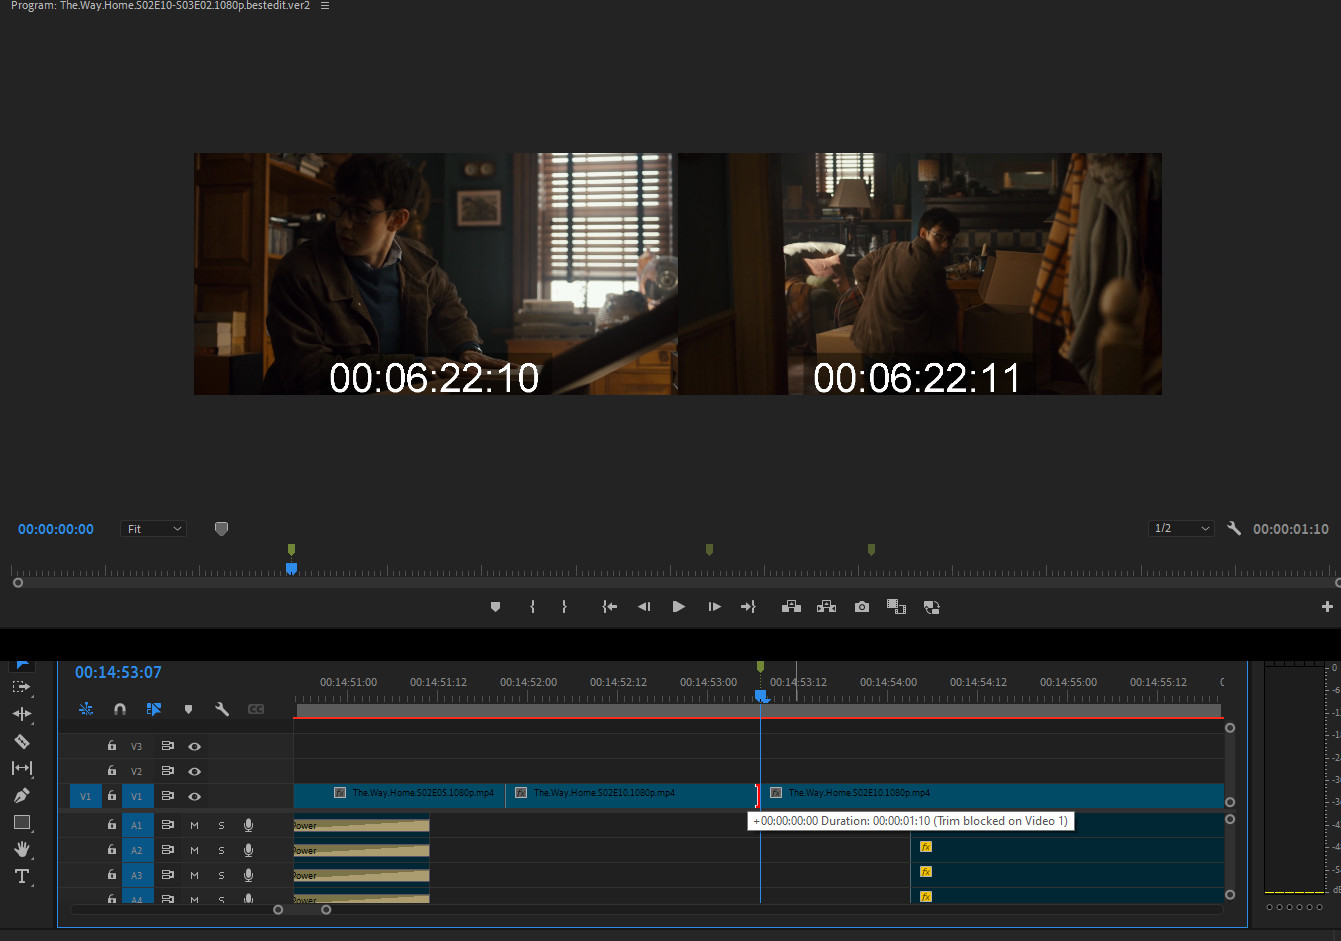Image resolution: width=1341 pixels, height=941 pixels.
Task: Select the Hand tool
Action: tap(21, 849)
